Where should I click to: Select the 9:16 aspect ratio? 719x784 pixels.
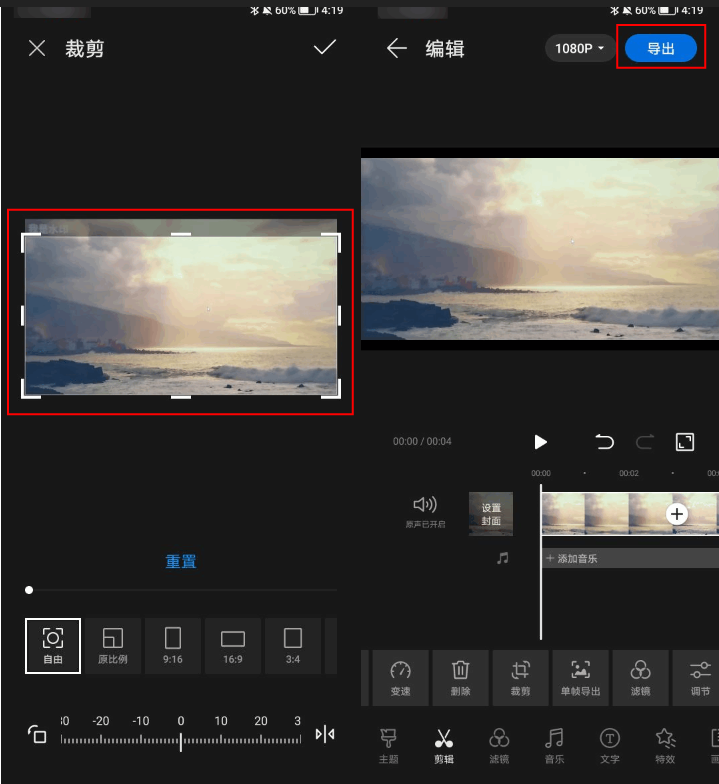pyautogui.click(x=173, y=645)
